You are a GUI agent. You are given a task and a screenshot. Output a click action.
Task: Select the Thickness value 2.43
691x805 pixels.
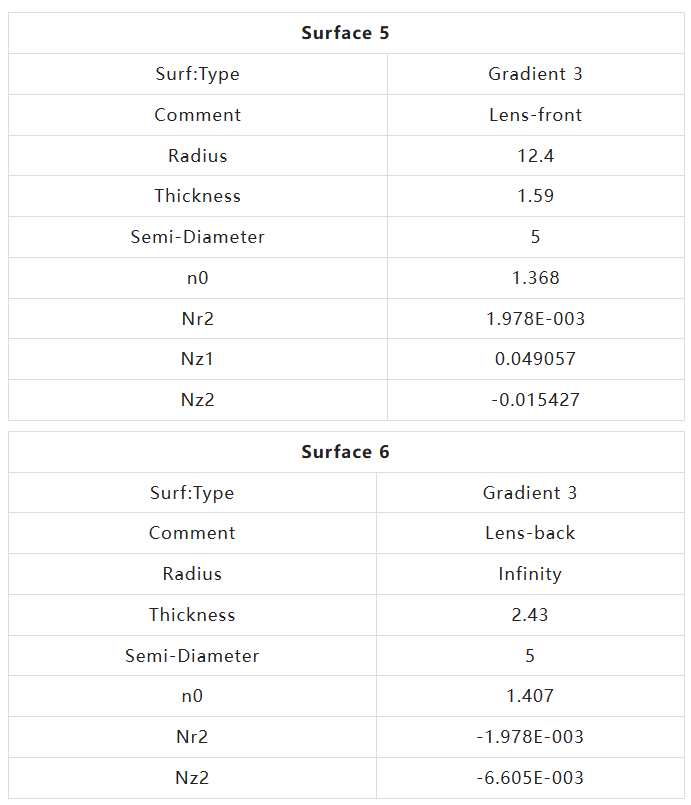click(530, 615)
